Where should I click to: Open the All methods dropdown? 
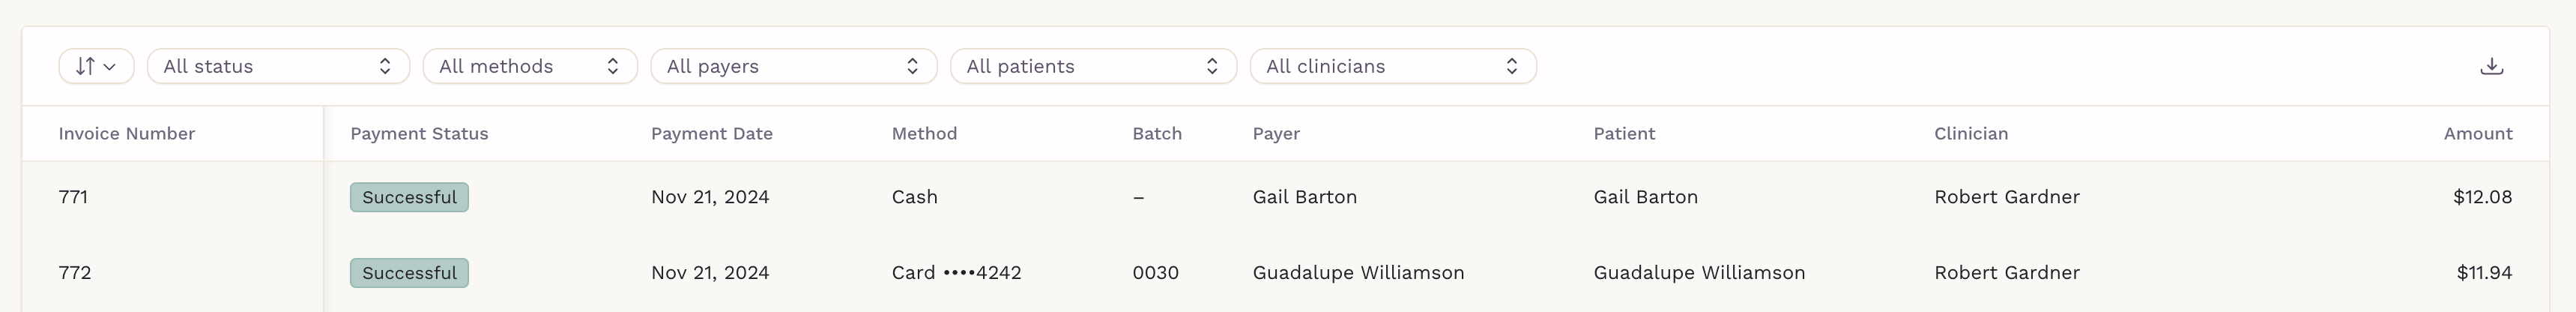(530, 66)
